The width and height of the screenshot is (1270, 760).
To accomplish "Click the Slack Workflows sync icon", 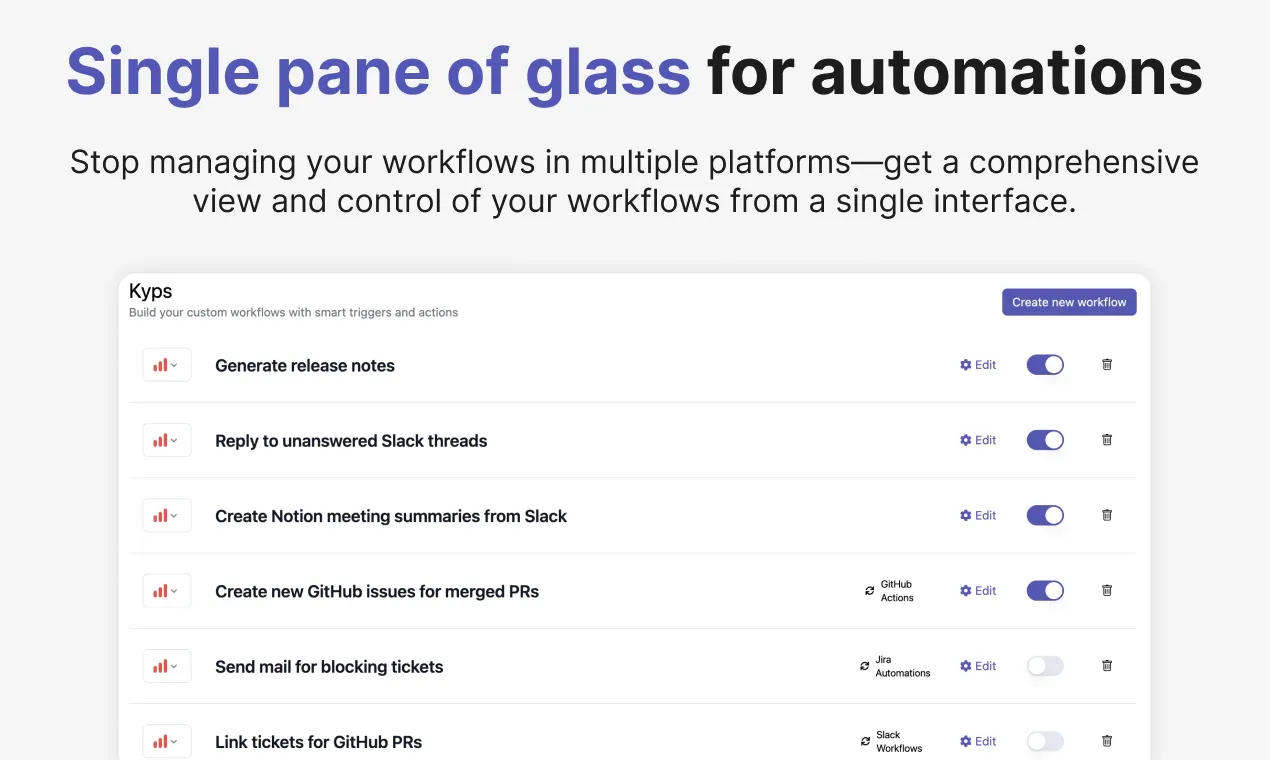I will pyautogui.click(x=865, y=741).
